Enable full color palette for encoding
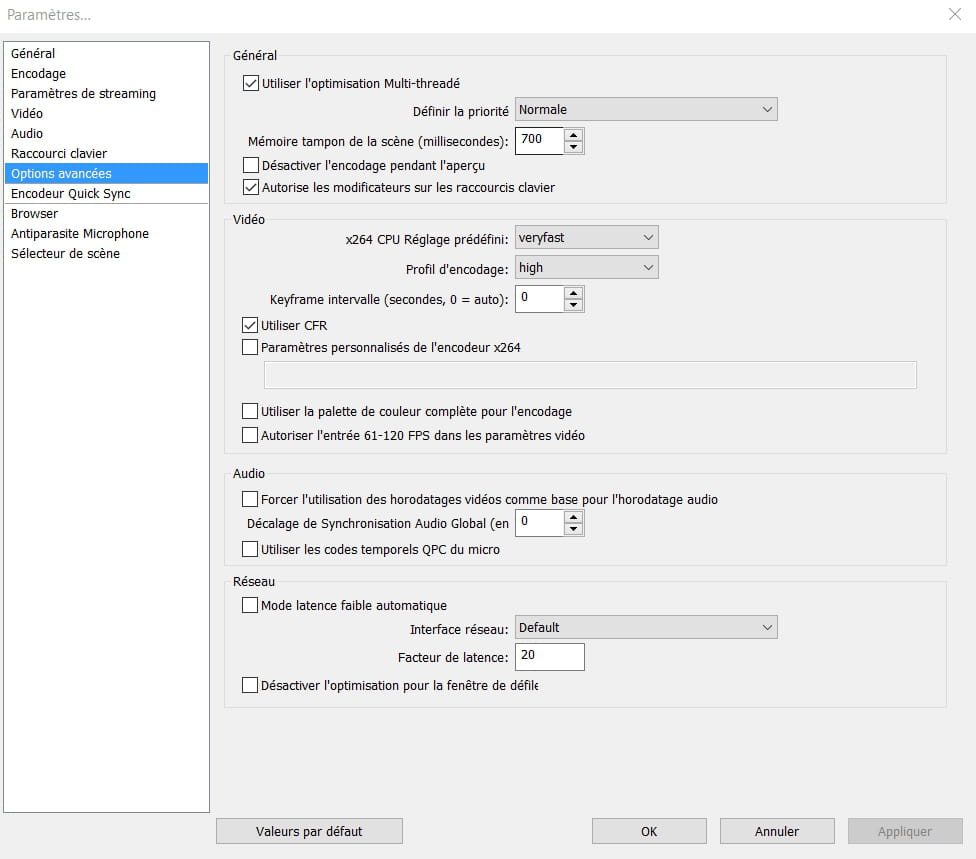Image resolution: width=976 pixels, height=859 pixels. (250, 411)
